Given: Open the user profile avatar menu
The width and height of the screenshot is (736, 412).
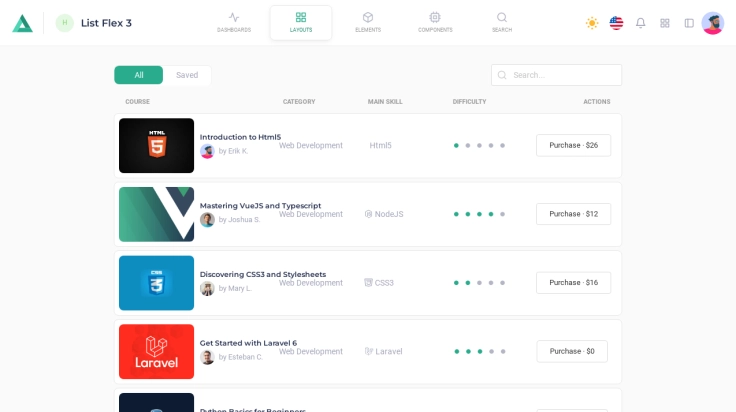Looking at the screenshot, I should 713,23.
